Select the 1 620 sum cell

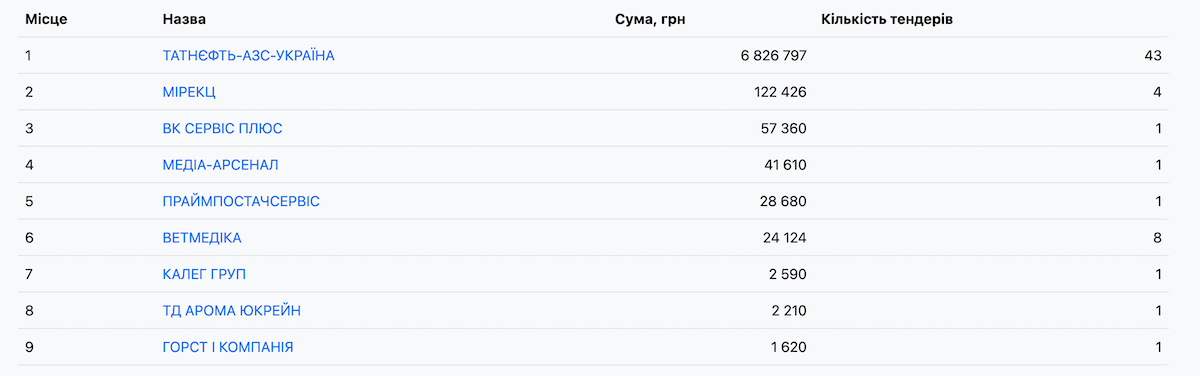pyautogui.click(x=789, y=347)
